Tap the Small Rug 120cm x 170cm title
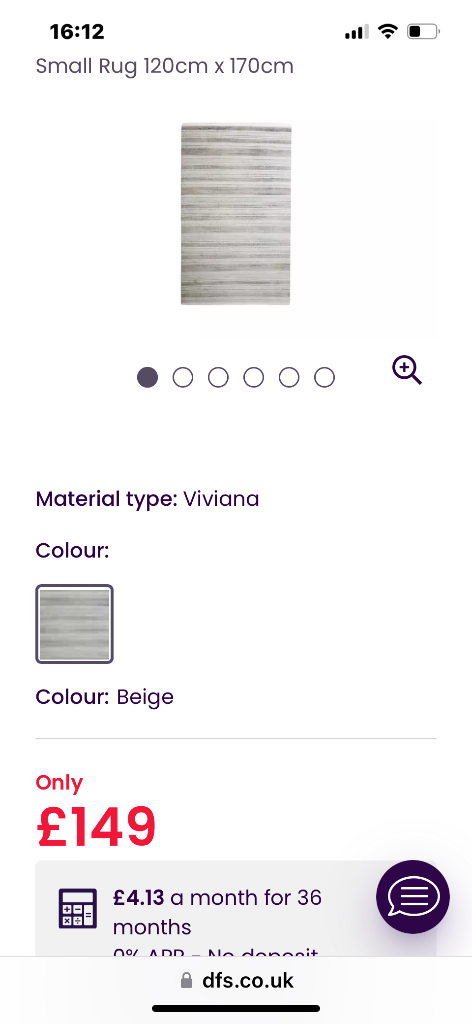 pyautogui.click(x=165, y=66)
